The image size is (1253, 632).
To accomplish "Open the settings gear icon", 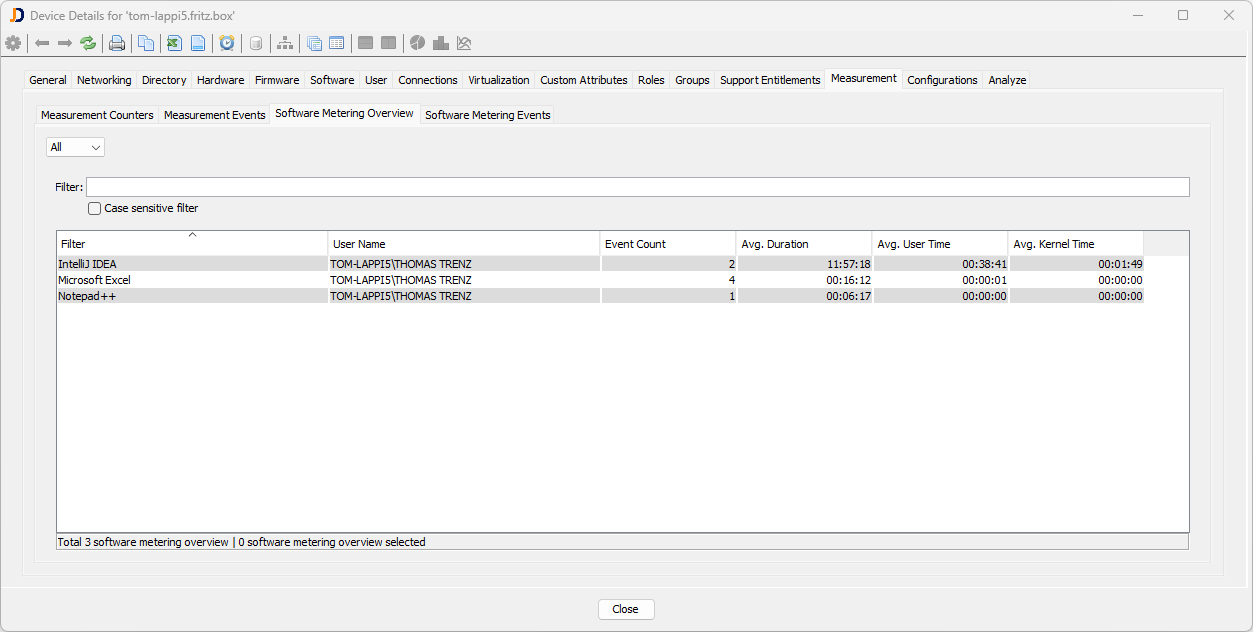I will pos(14,43).
